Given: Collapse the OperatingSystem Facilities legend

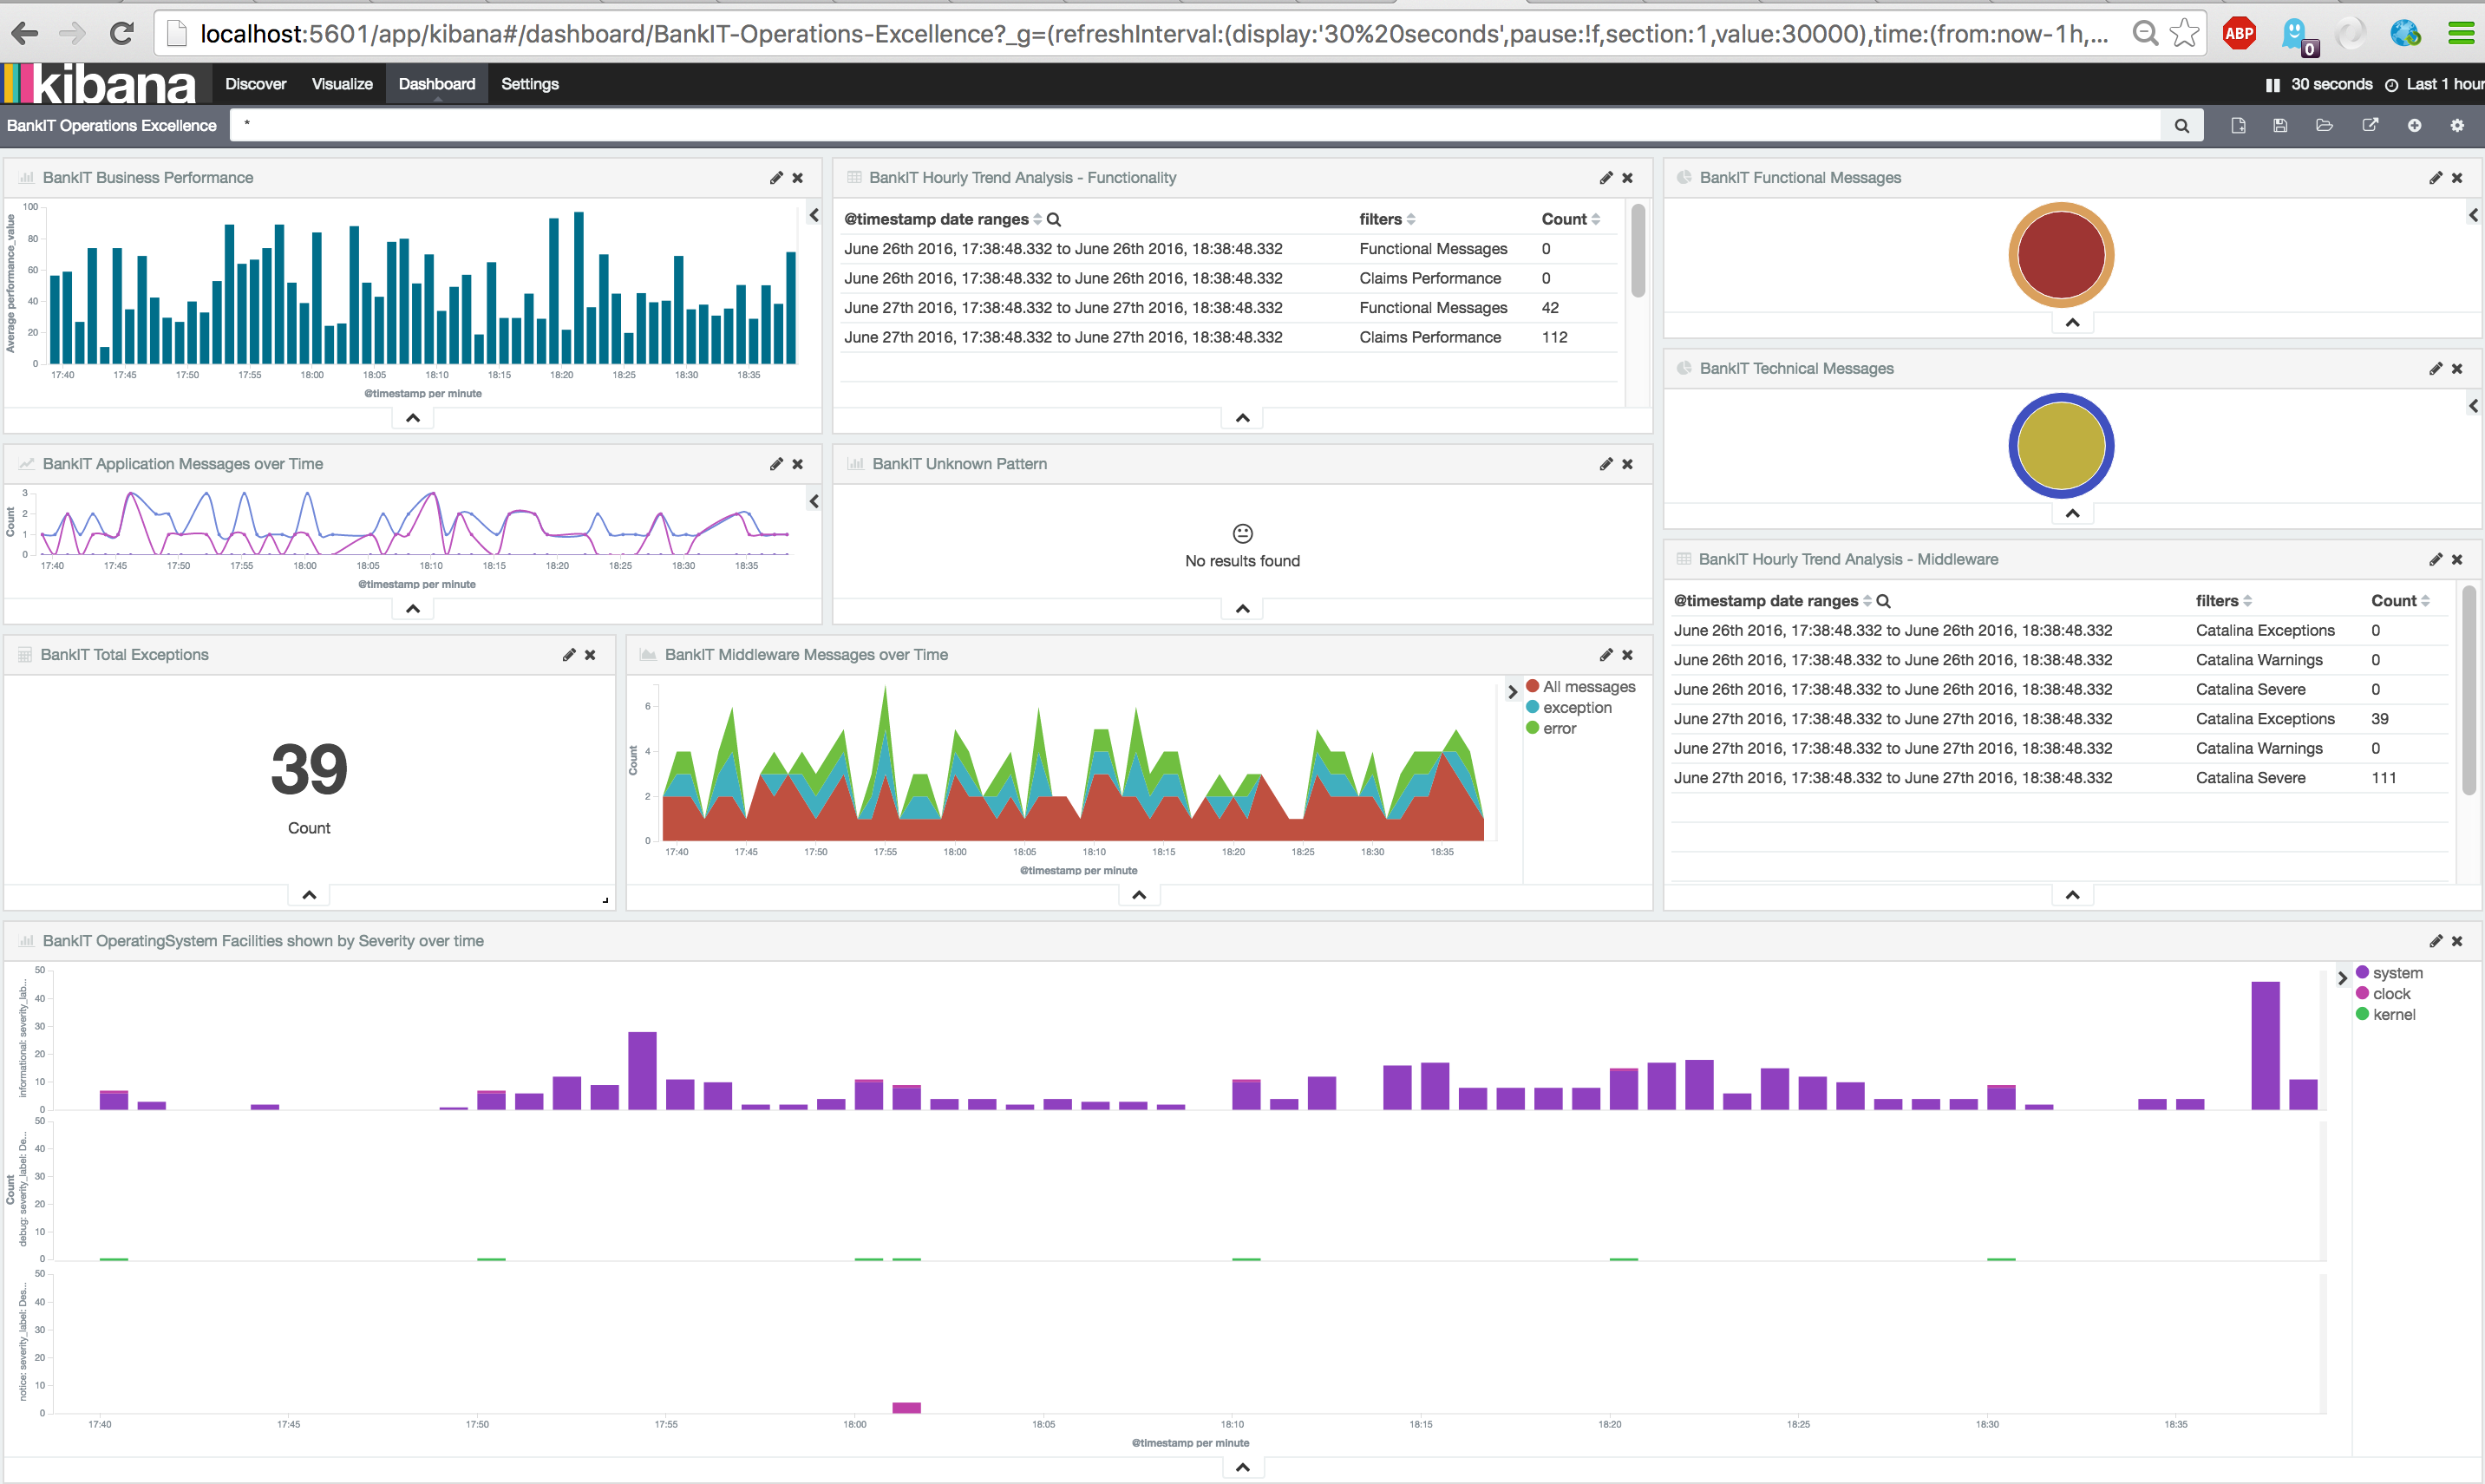Looking at the screenshot, I should click(2342, 978).
